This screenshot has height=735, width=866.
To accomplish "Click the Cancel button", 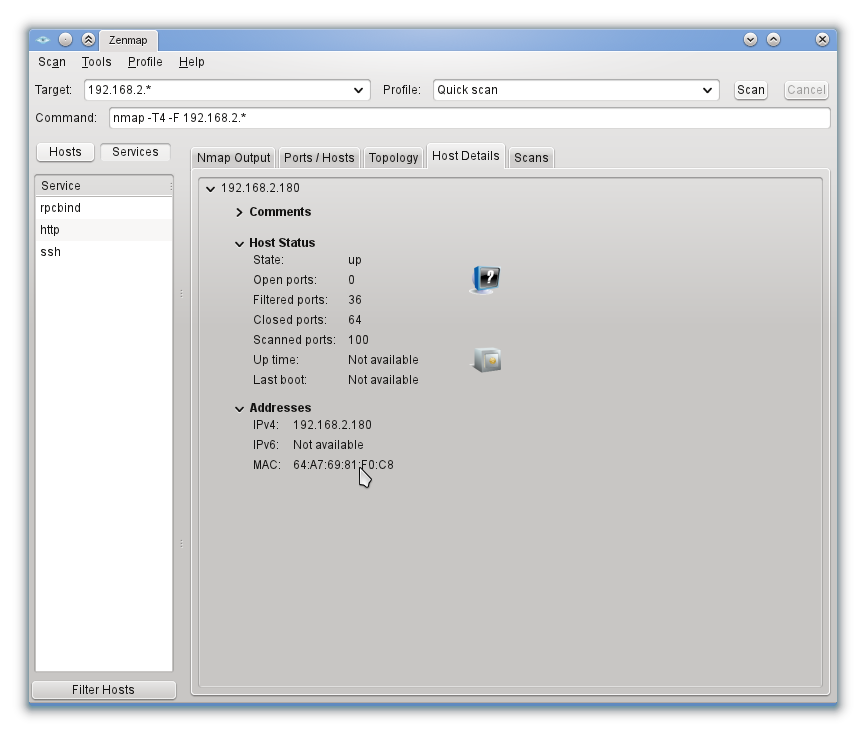I will coord(806,90).
